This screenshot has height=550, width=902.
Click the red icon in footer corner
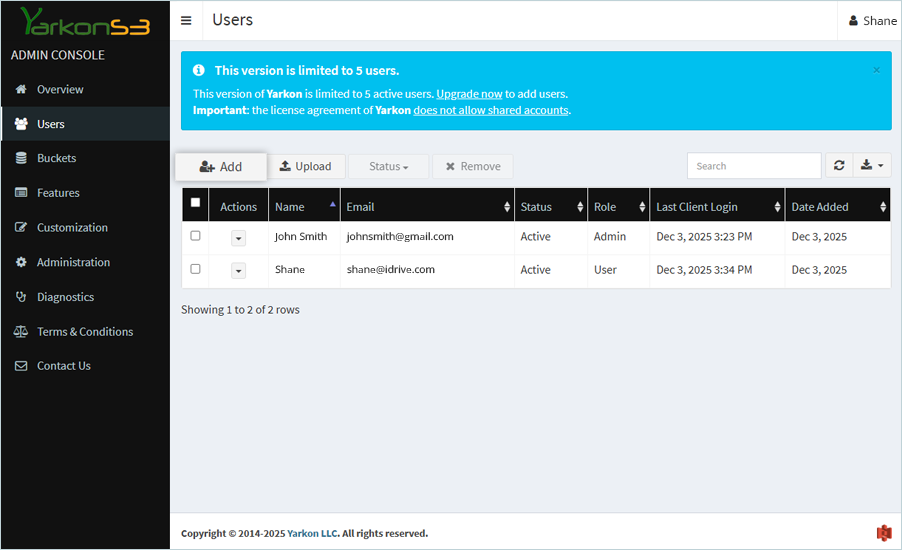pyautogui.click(x=883, y=533)
